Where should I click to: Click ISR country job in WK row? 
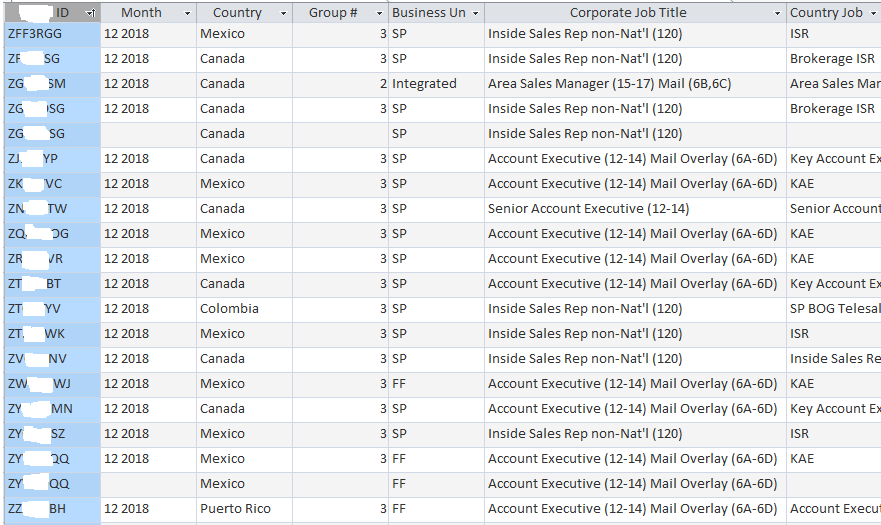coord(834,334)
